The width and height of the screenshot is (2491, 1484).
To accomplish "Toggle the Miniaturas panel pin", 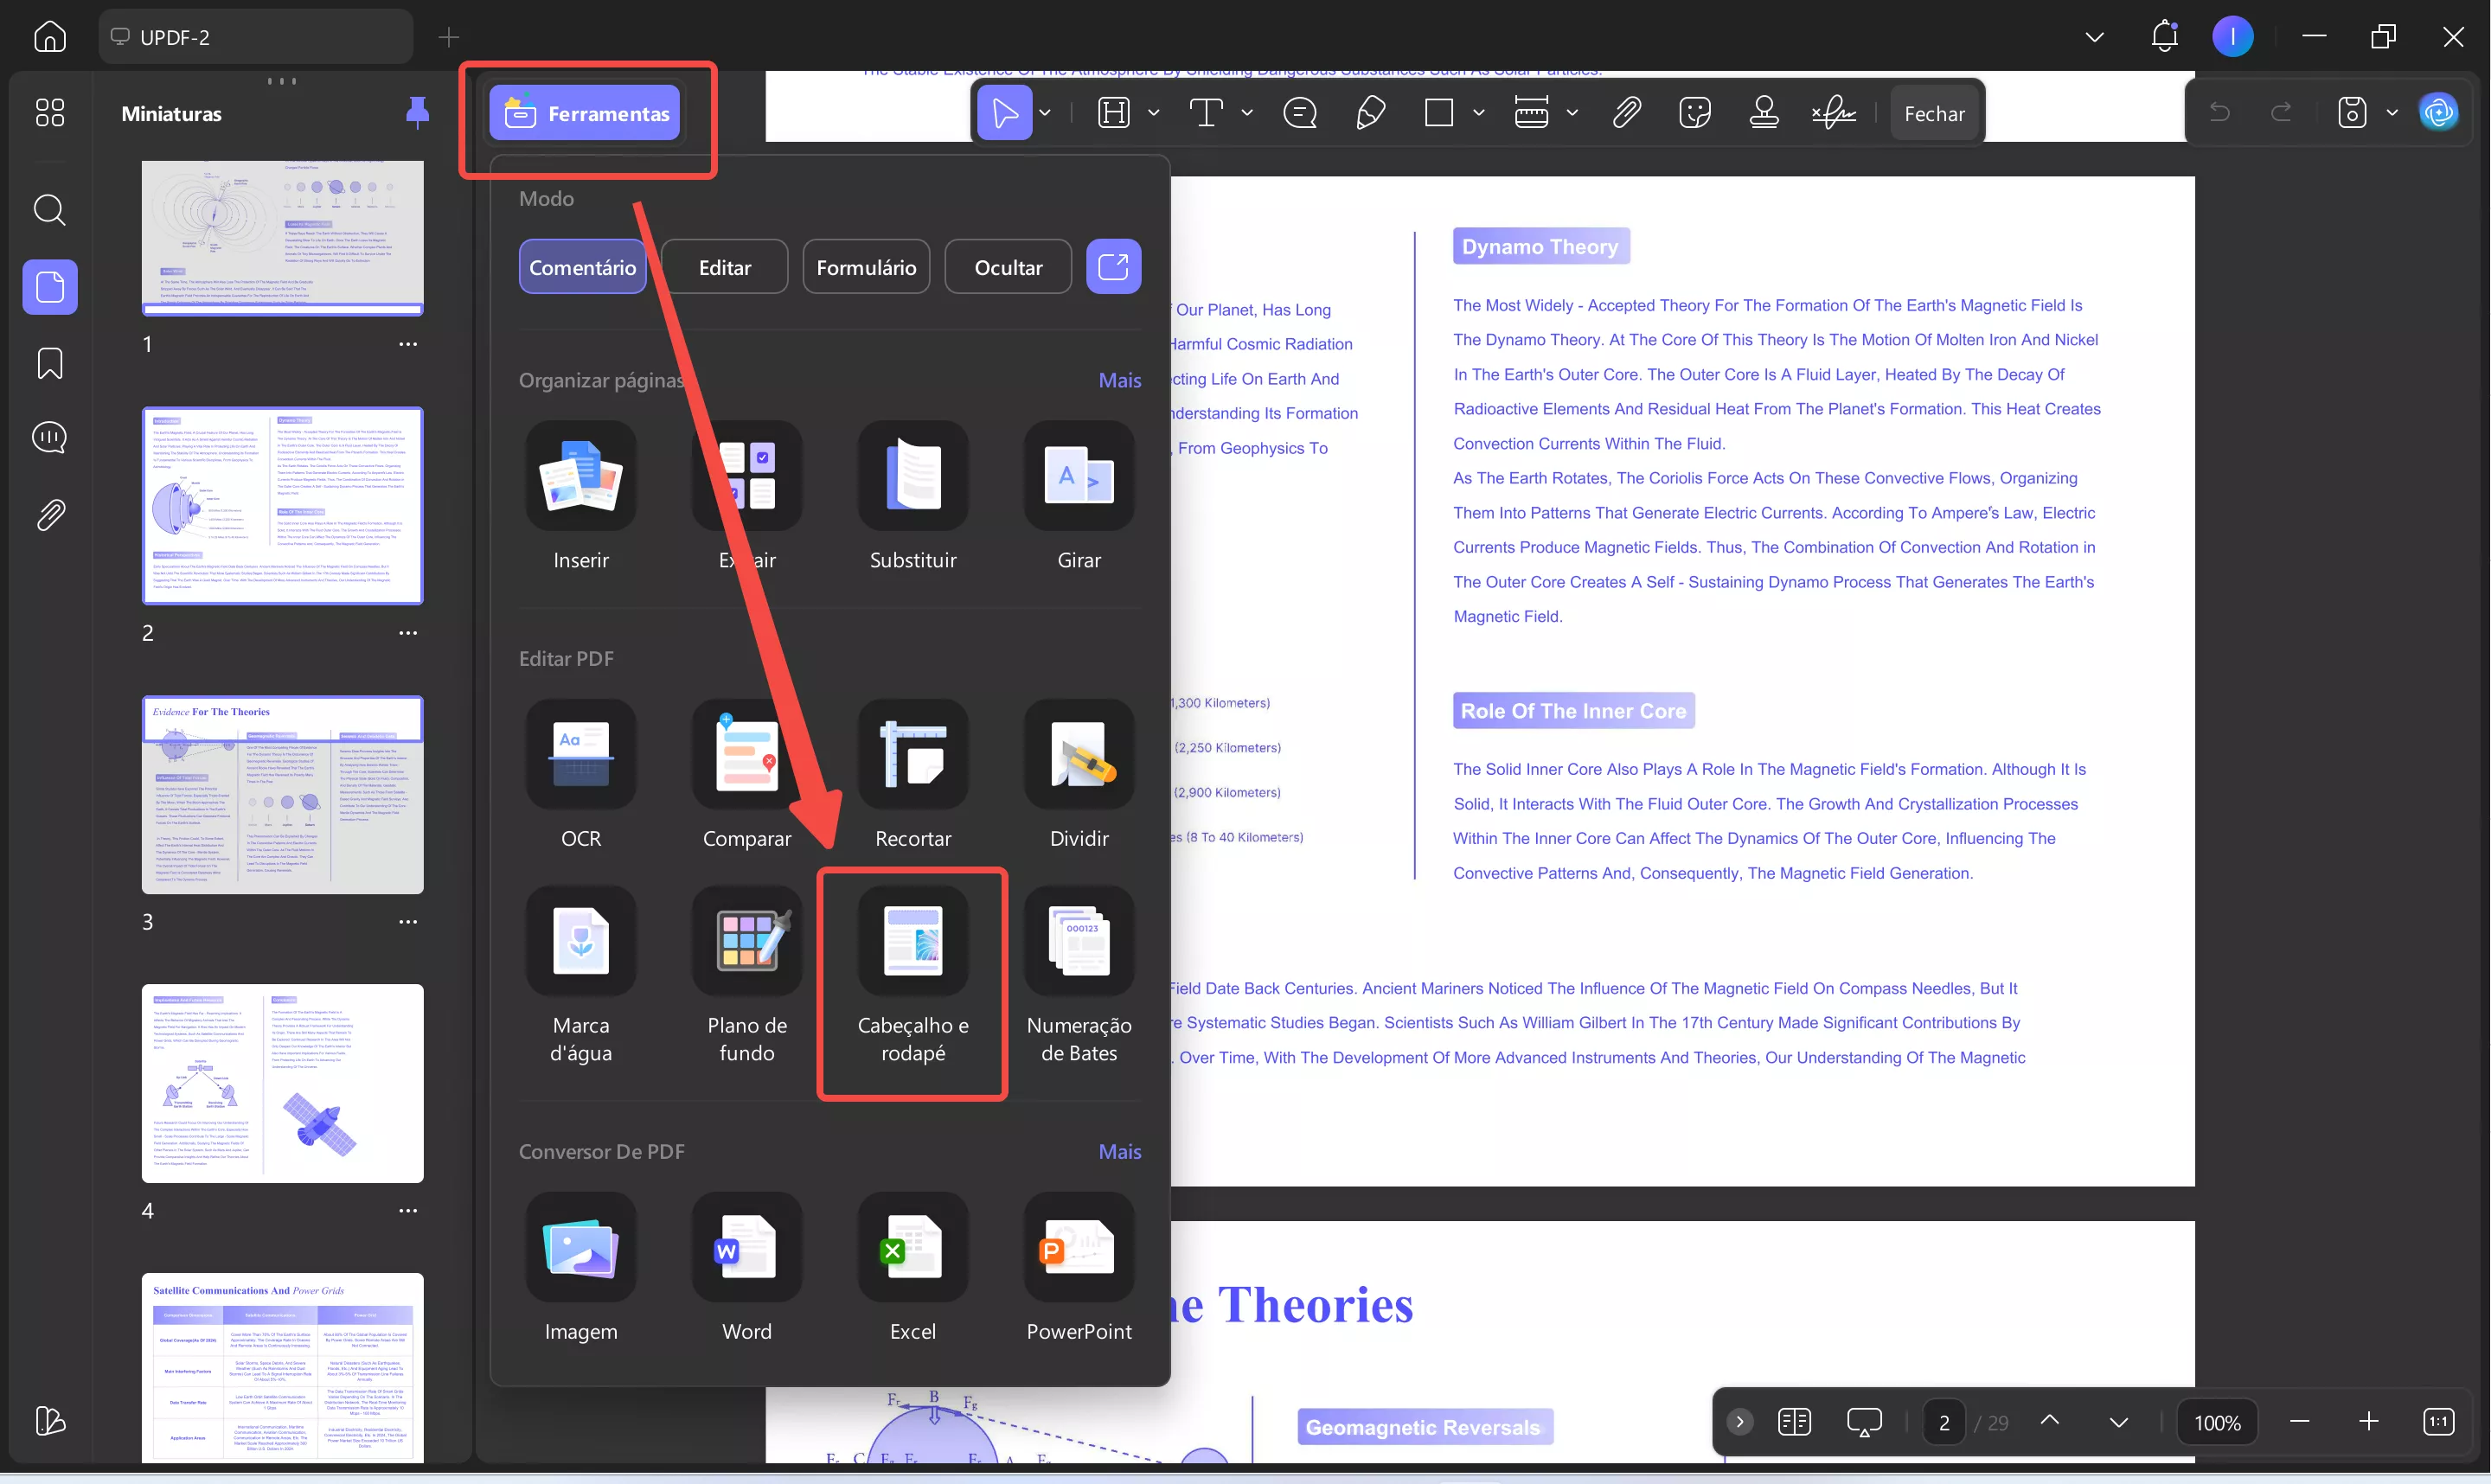I will (417, 113).
